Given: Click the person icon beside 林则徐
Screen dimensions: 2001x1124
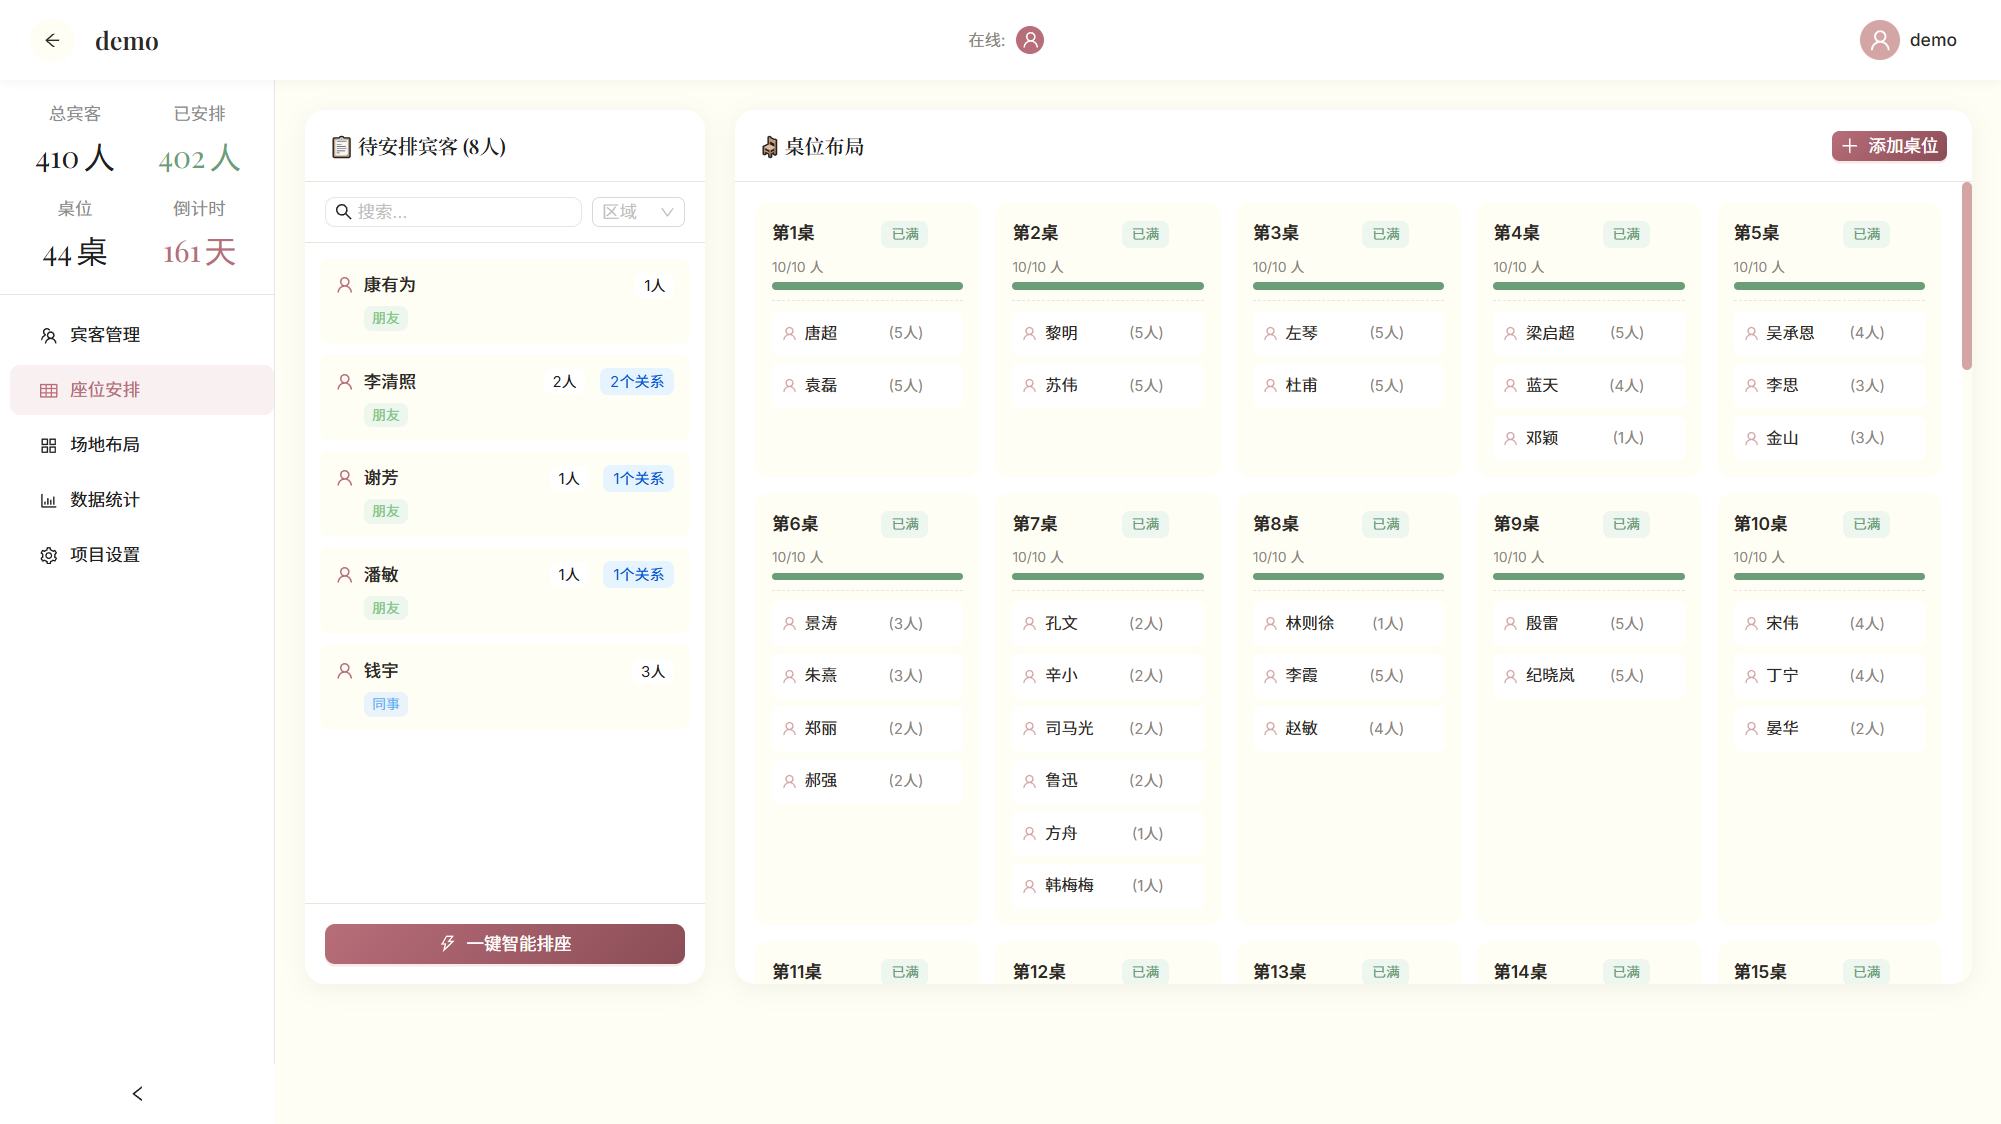Looking at the screenshot, I should (1270, 624).
